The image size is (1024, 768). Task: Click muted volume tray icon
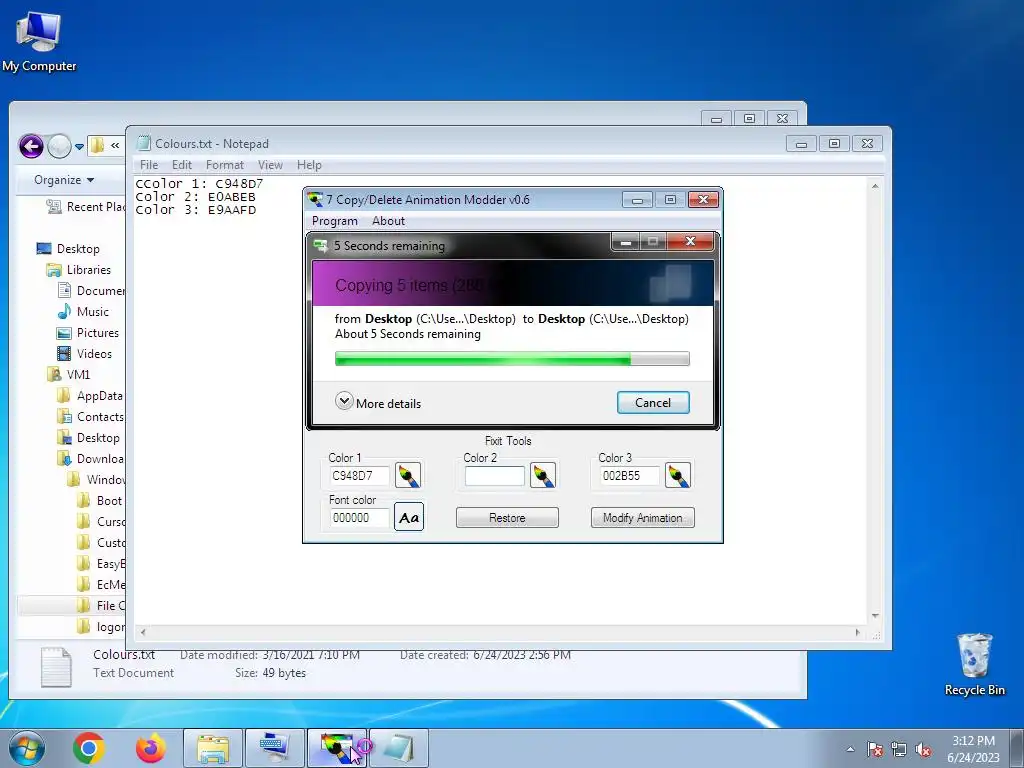click(923, 749)
